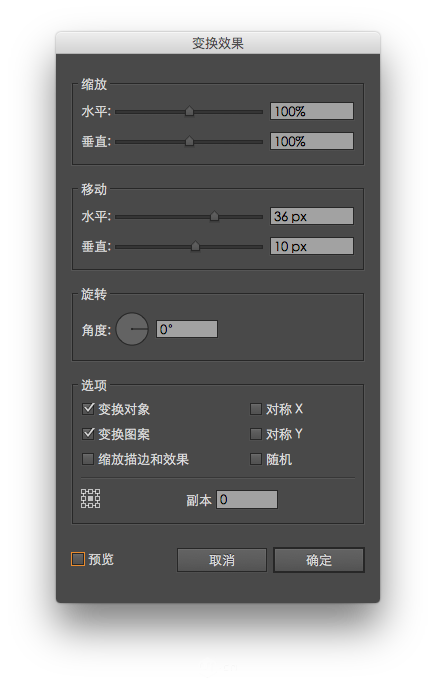The width and height of the screenshot is (436, 683).
Task: Toggle the 变换对象 checkbox
Action: coord(88,409)
